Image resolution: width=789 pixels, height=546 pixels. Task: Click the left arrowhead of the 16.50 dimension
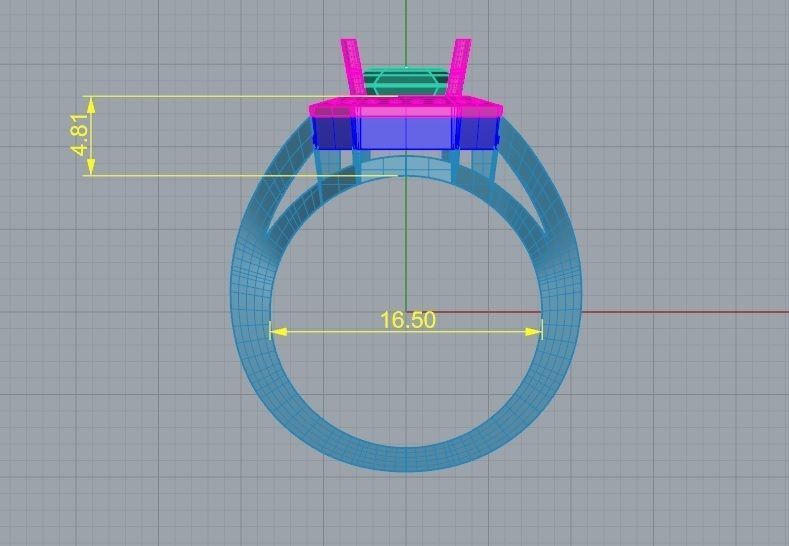(278, 332)
